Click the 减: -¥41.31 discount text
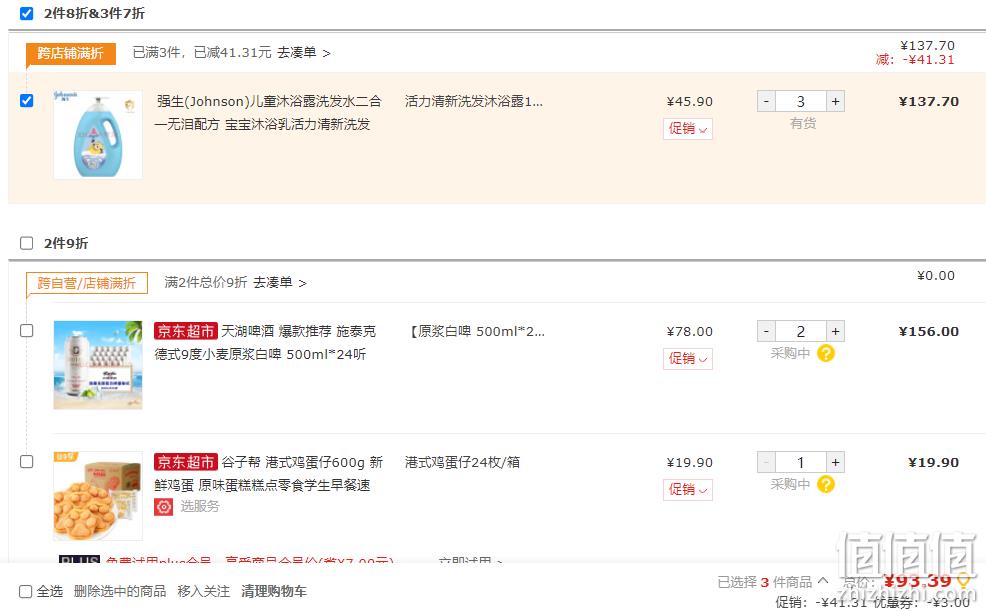The image size is (986, 611). (x=915, y=60)
